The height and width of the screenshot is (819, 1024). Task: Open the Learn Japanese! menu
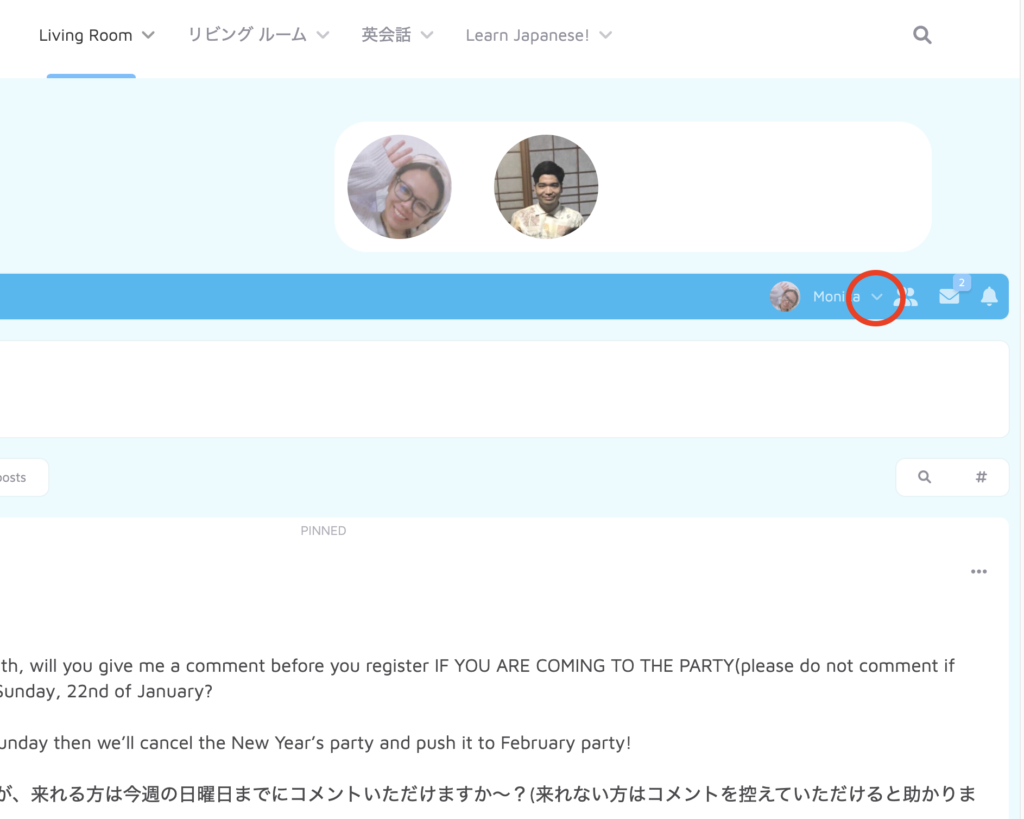[x=527, y=35]
